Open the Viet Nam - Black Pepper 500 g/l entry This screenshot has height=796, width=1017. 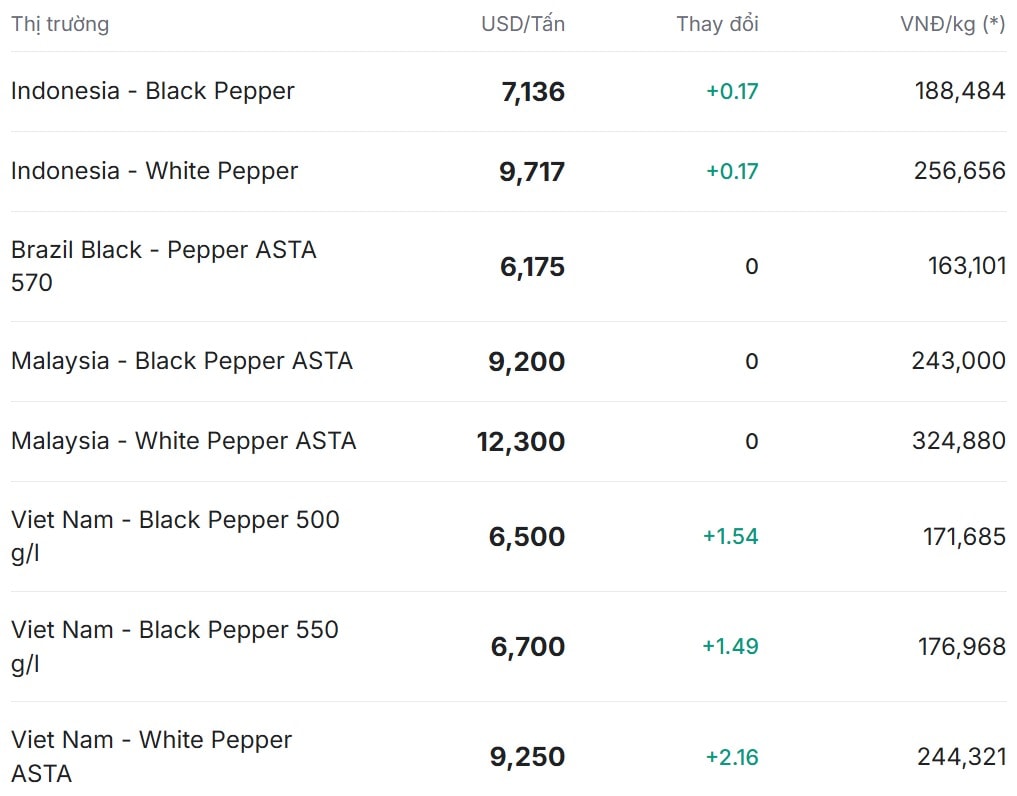coord(175,536)
